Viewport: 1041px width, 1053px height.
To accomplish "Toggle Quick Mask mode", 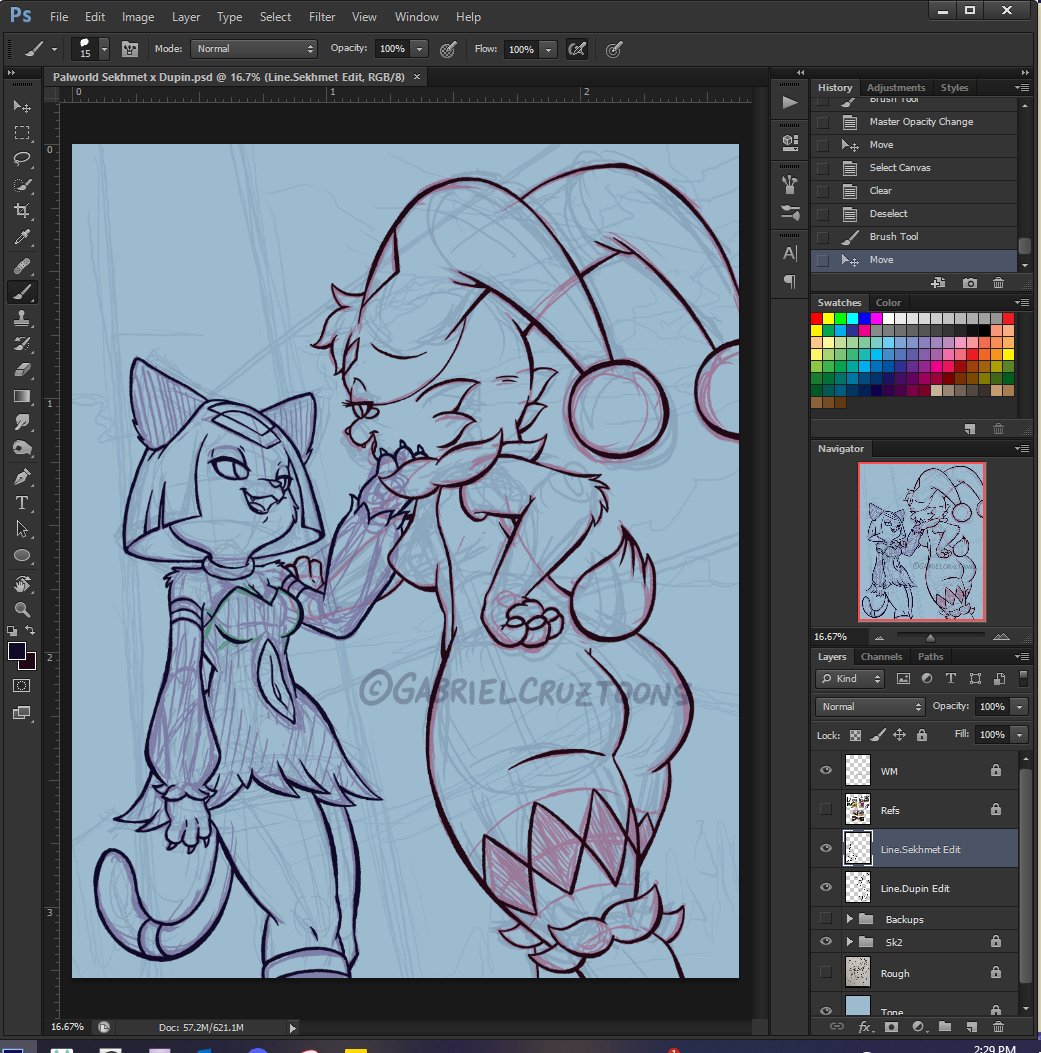I will (x=21, y=686).
